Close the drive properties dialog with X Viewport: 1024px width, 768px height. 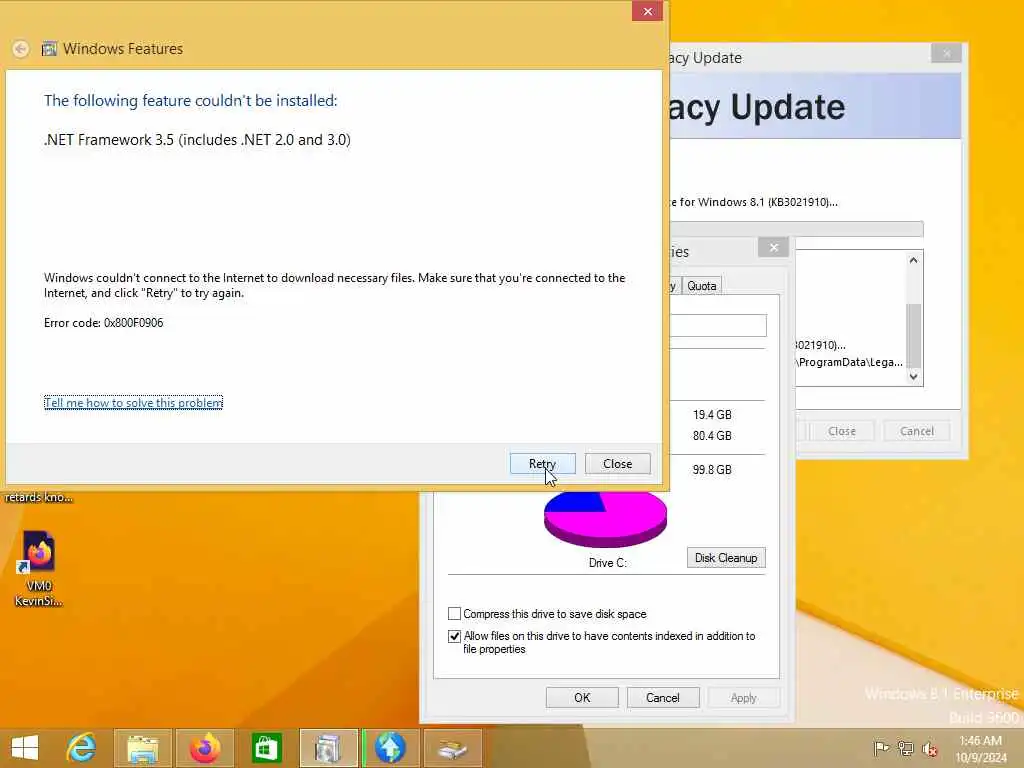[773, 248]
